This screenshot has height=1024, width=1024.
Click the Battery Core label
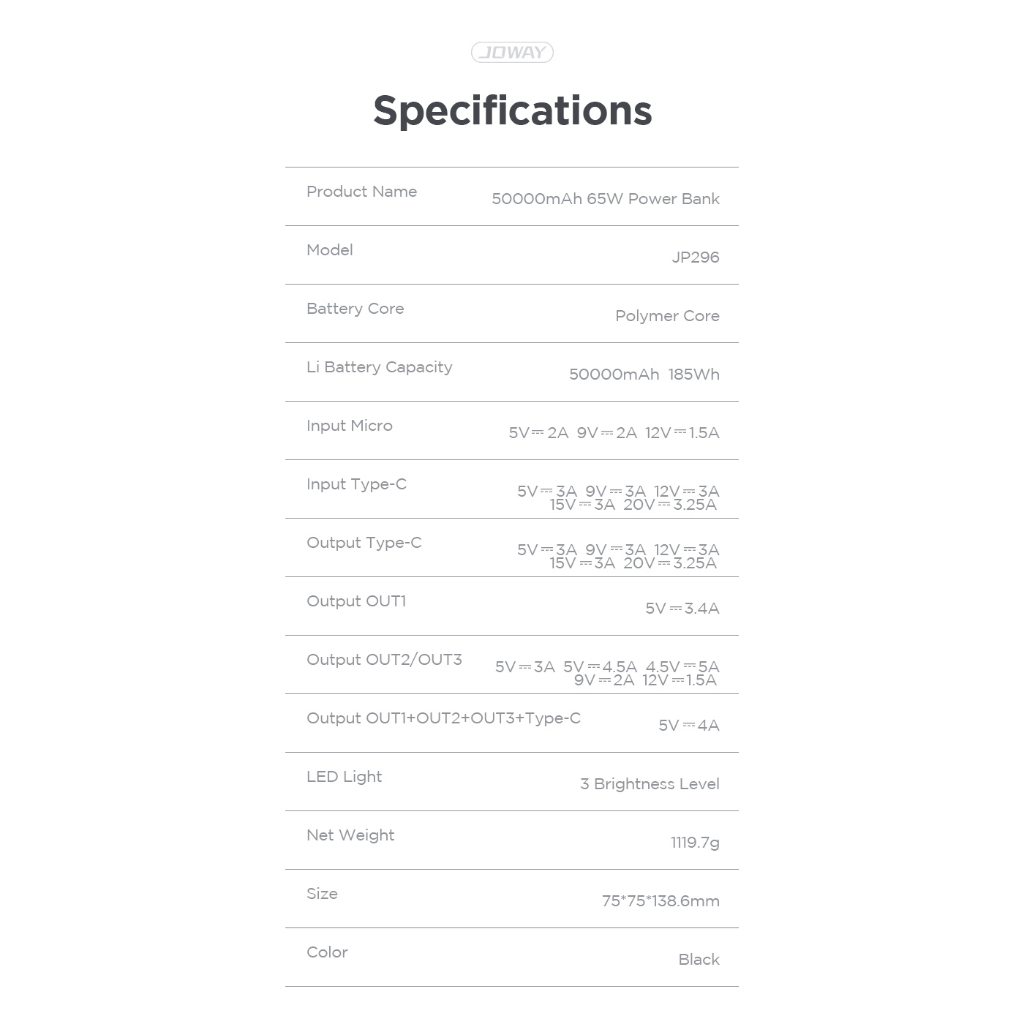[x=355, y=309]
